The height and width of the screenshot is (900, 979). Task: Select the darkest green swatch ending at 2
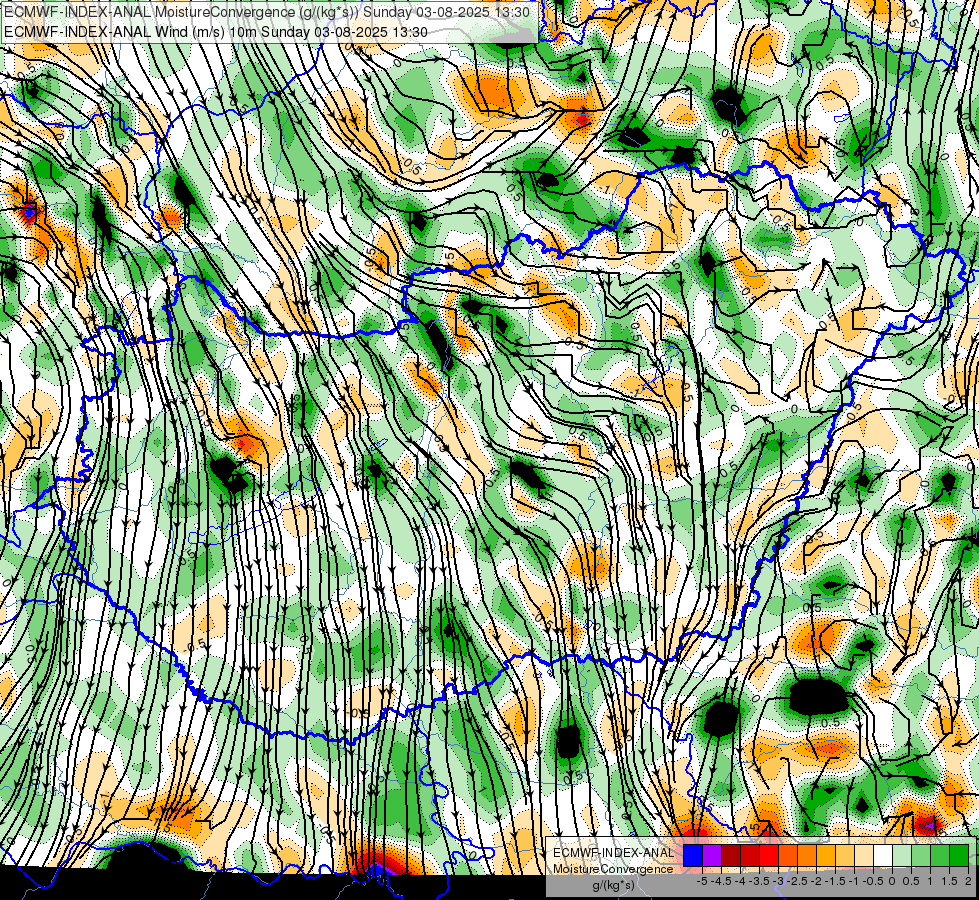959,856
